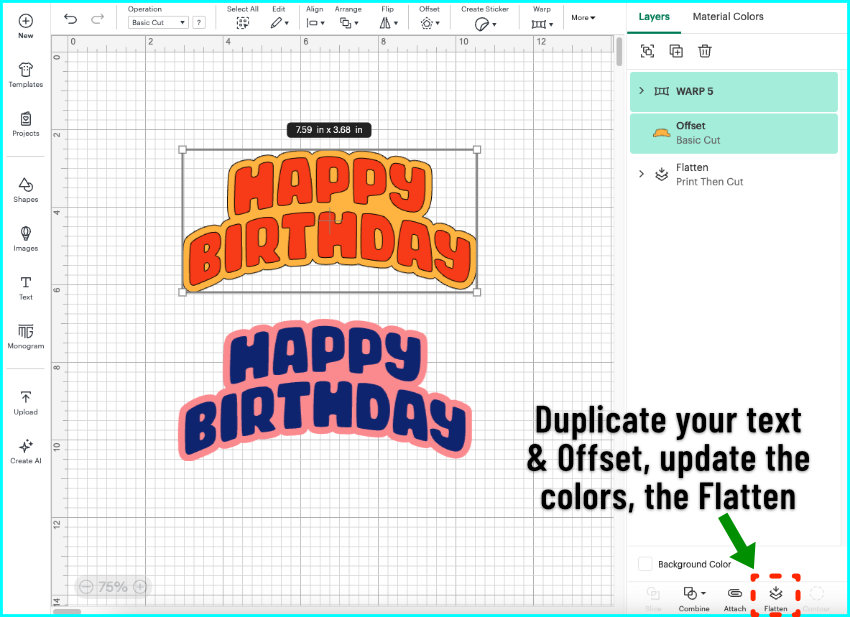Open the Offset tool dropdown

(x=429, y=23)
